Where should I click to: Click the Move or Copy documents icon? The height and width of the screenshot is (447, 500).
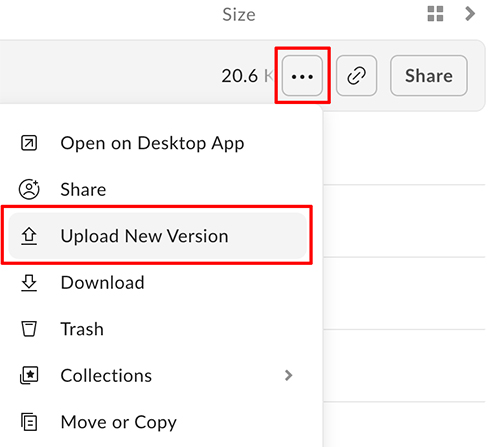click(x=29, y=422)
